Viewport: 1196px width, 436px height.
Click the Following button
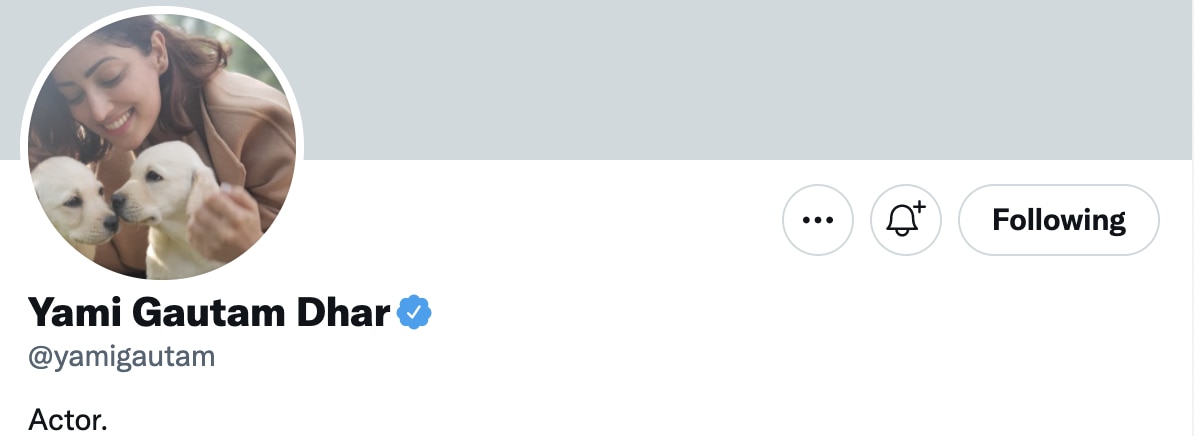point(1058,220)
